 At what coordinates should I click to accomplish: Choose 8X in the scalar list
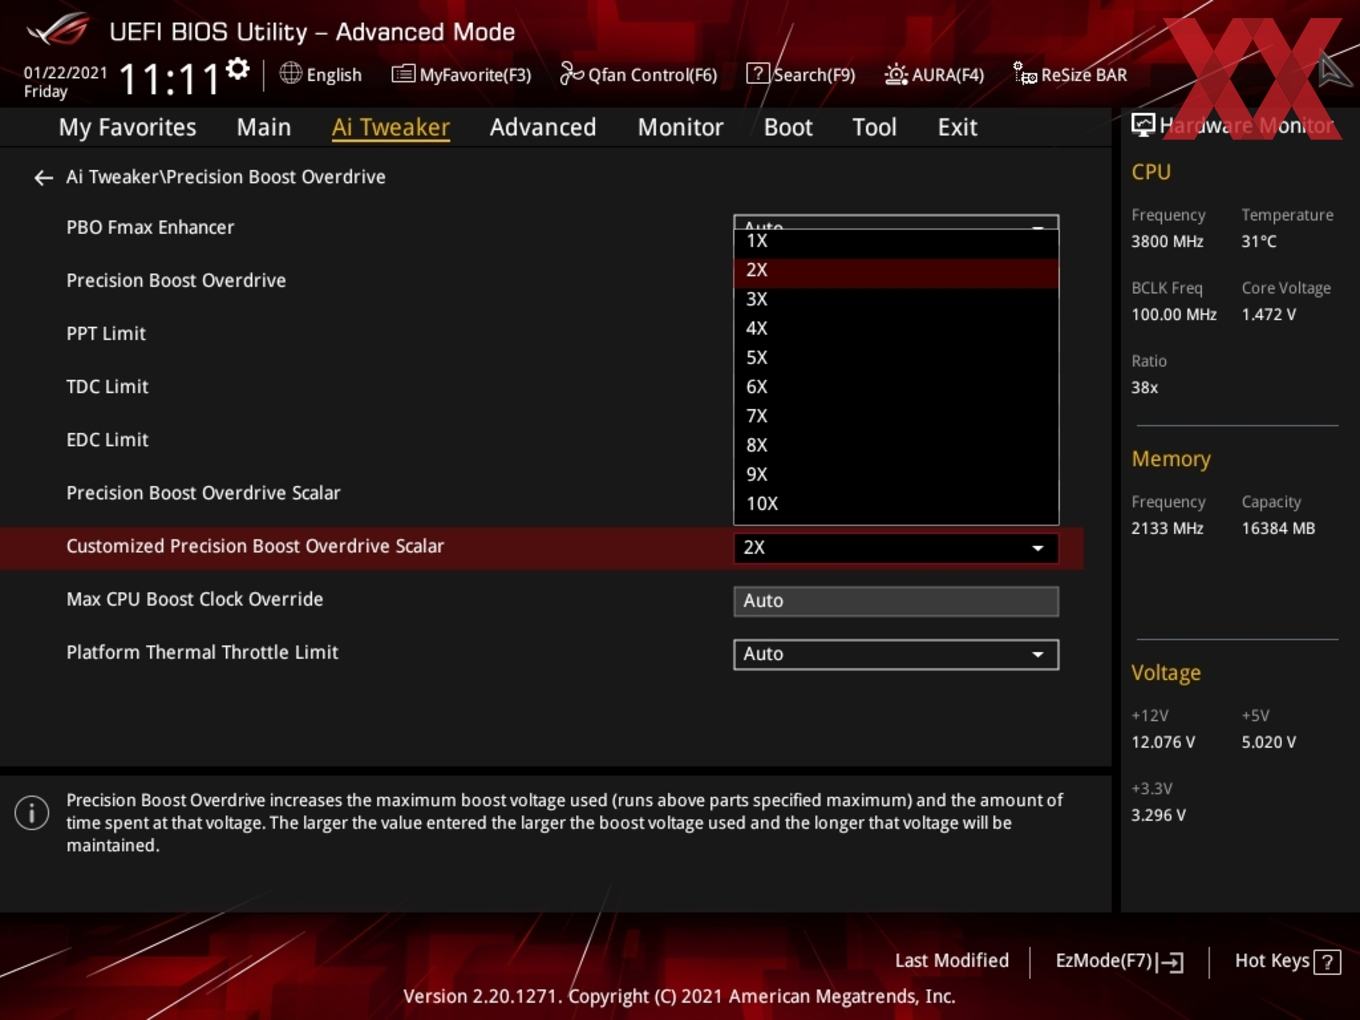pyautogui.click(x=896, y=446)
